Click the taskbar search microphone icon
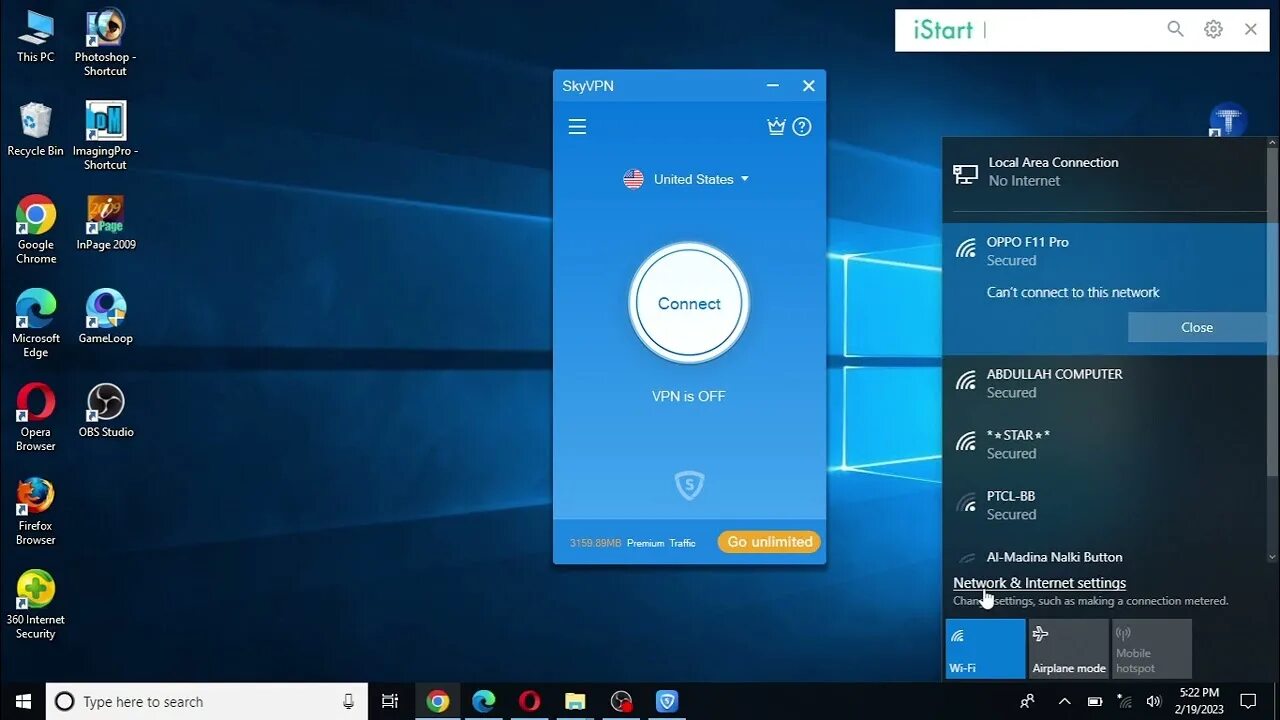This screenshot has height=720, width=1280. click(348, 701)
